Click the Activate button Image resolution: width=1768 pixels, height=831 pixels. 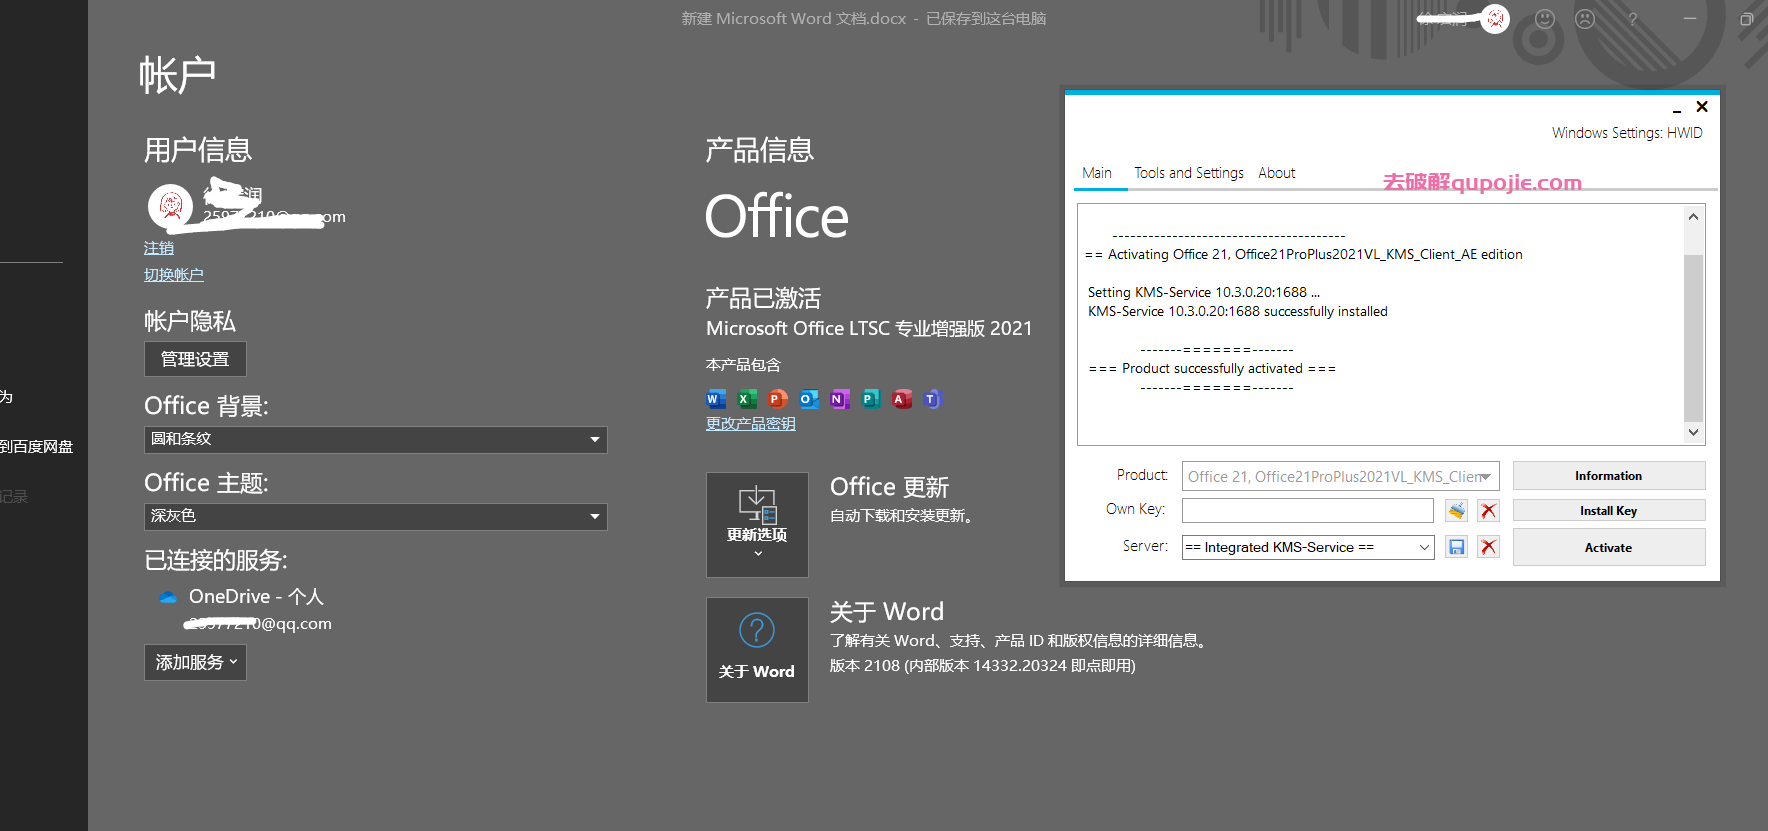(x=1609, y=547)
